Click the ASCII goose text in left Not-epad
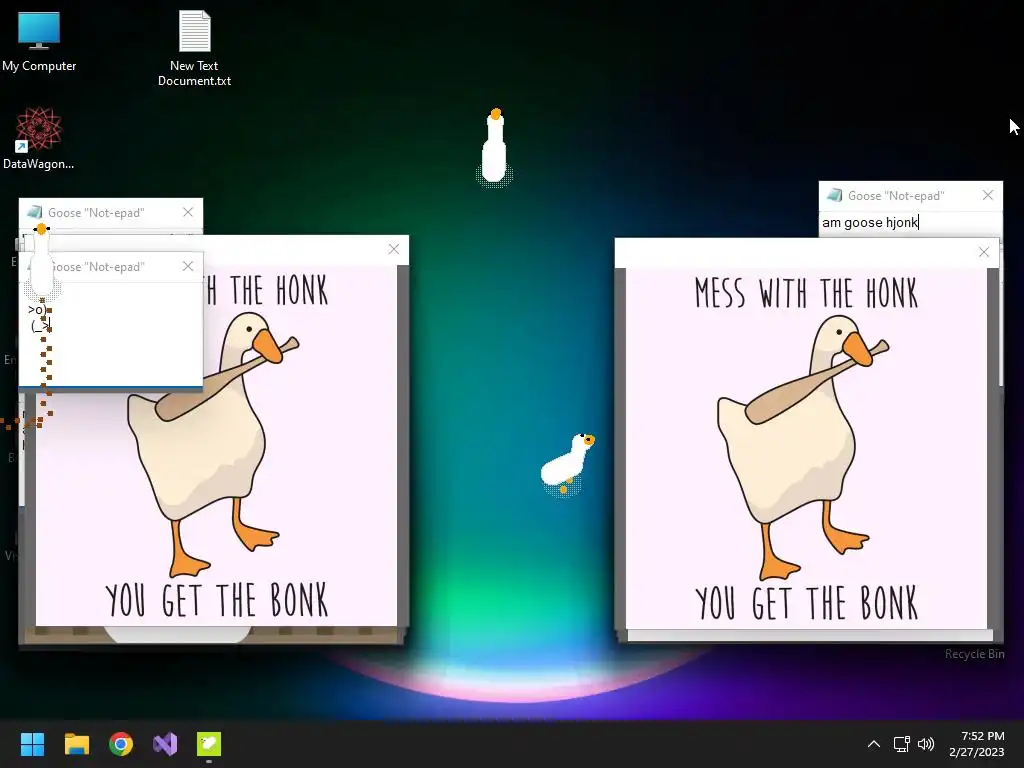This screenshot has width=1024, height=768. point(39,317)
